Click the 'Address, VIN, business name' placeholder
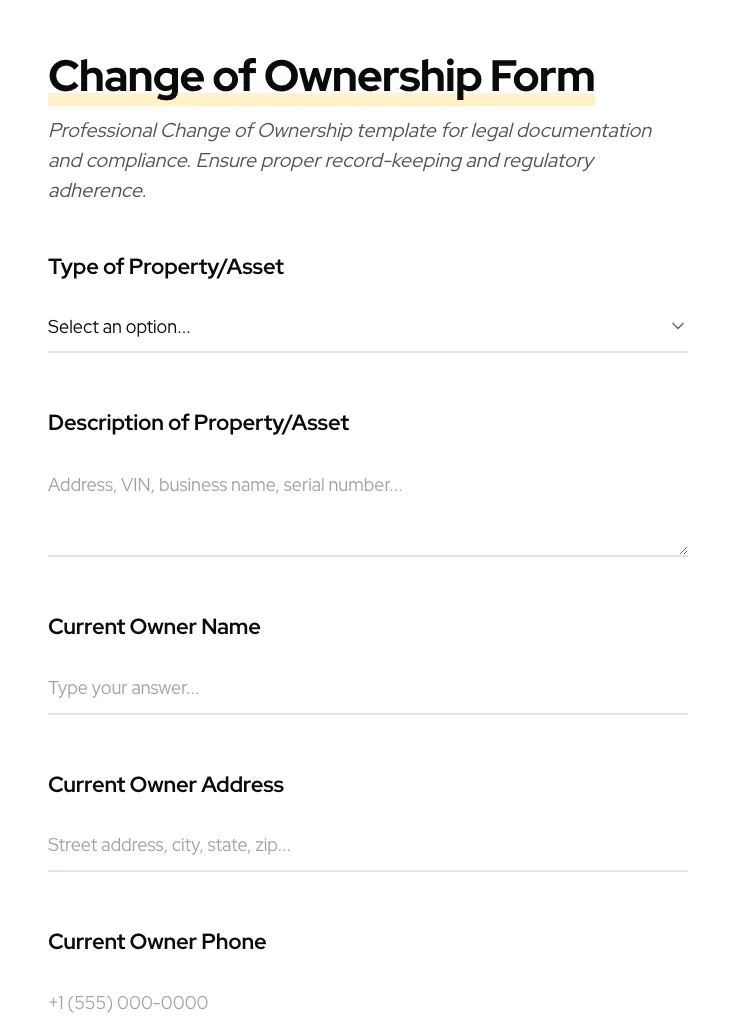This screenshot has width=736, height=1024. pos(225,485)
